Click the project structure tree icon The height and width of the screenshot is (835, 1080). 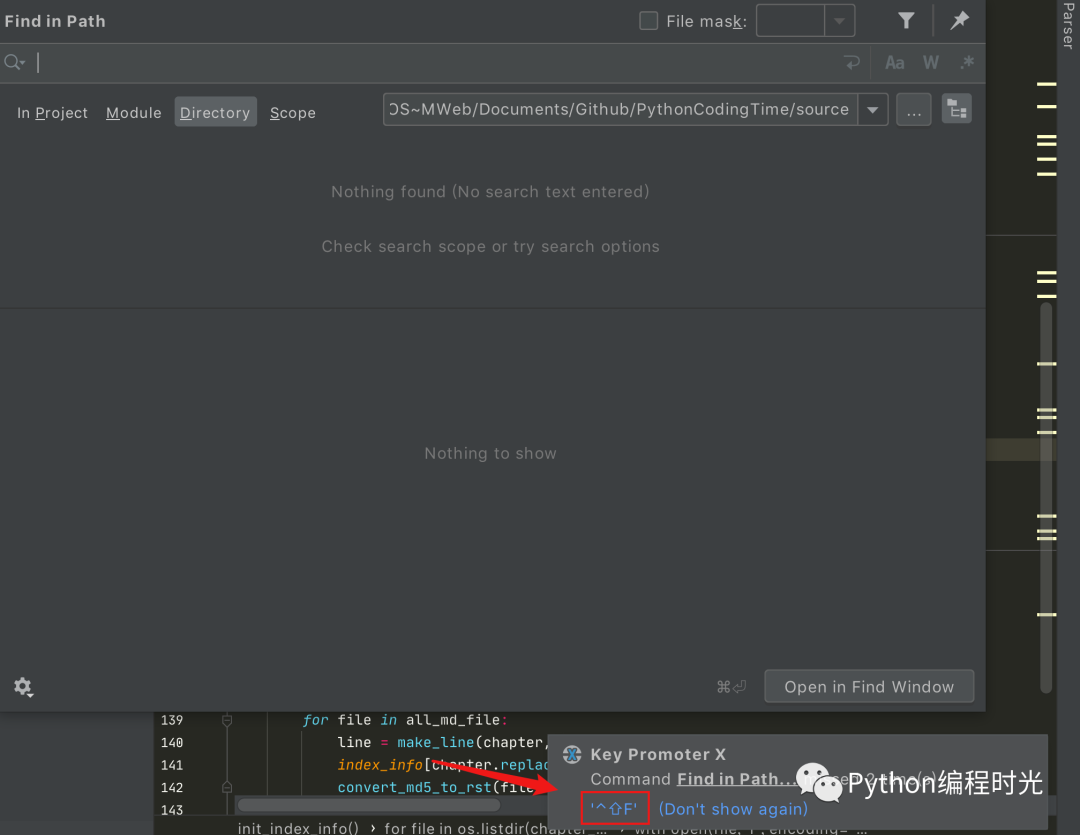[956, 109]
